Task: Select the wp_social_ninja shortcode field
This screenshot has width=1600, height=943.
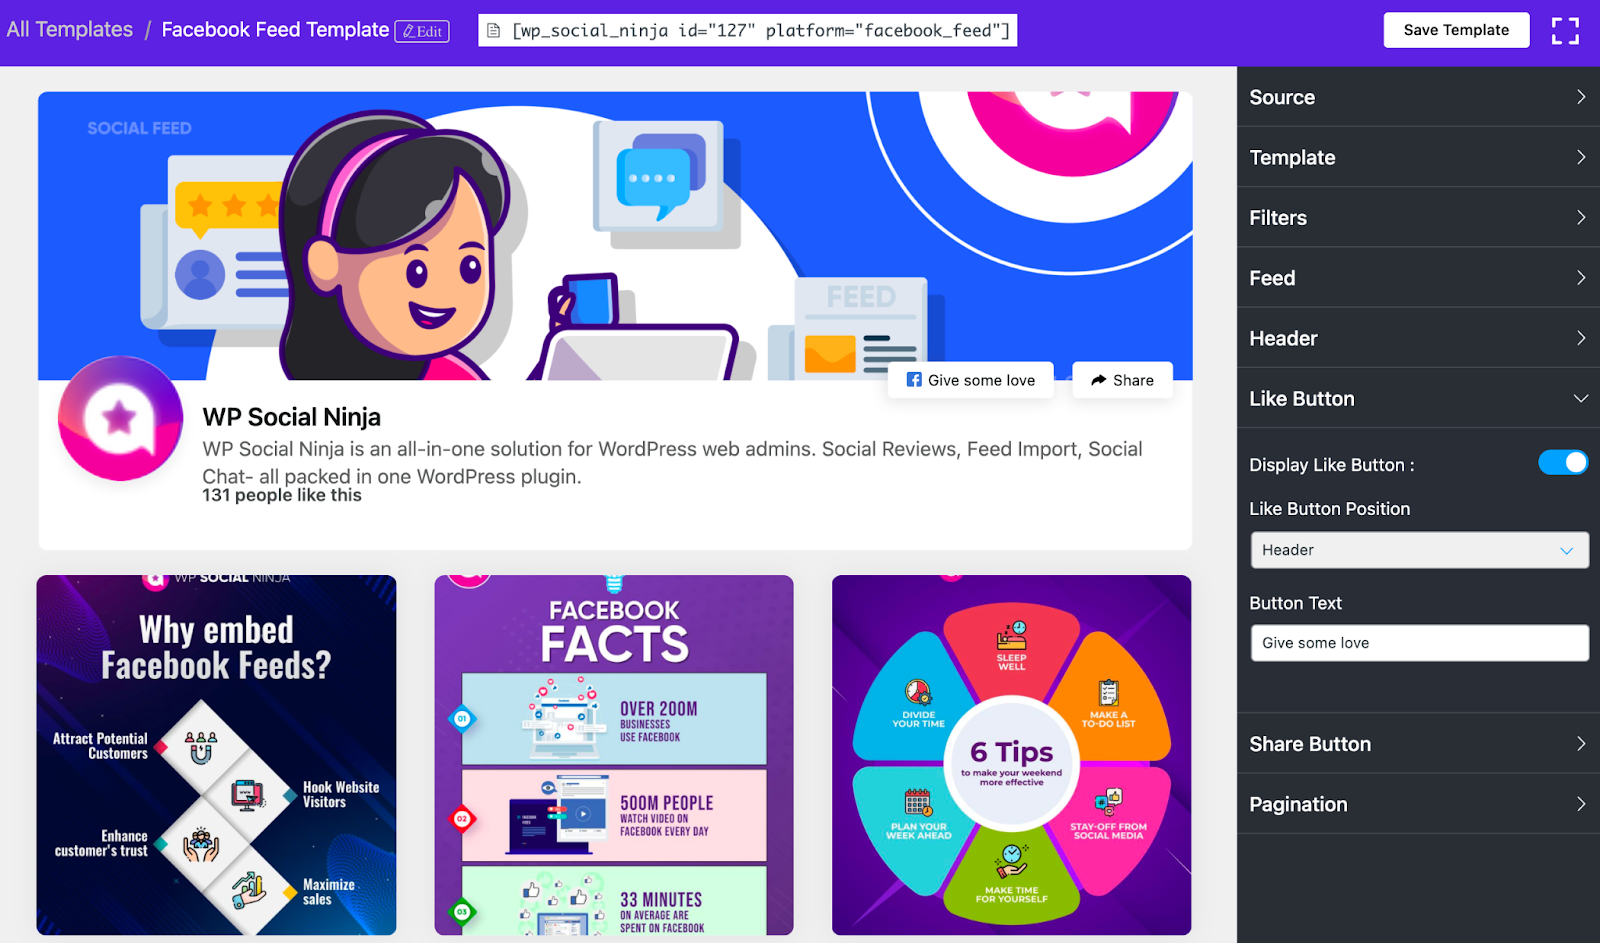Action: click(x=748, y=31)
